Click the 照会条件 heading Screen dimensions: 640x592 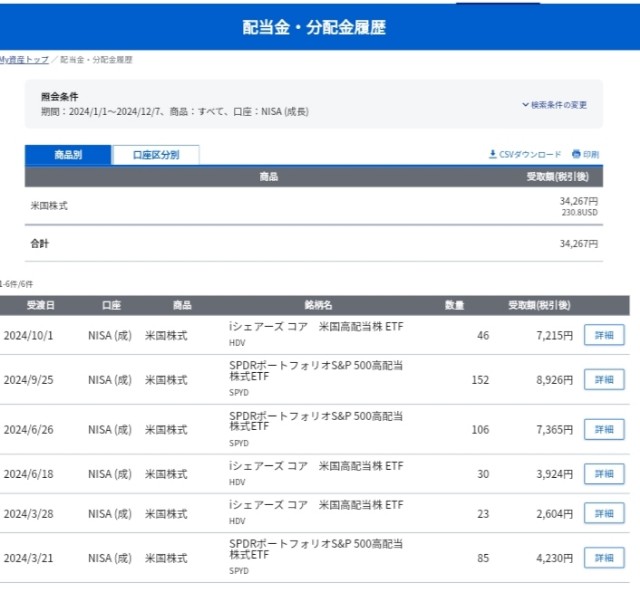coord(60,97)
